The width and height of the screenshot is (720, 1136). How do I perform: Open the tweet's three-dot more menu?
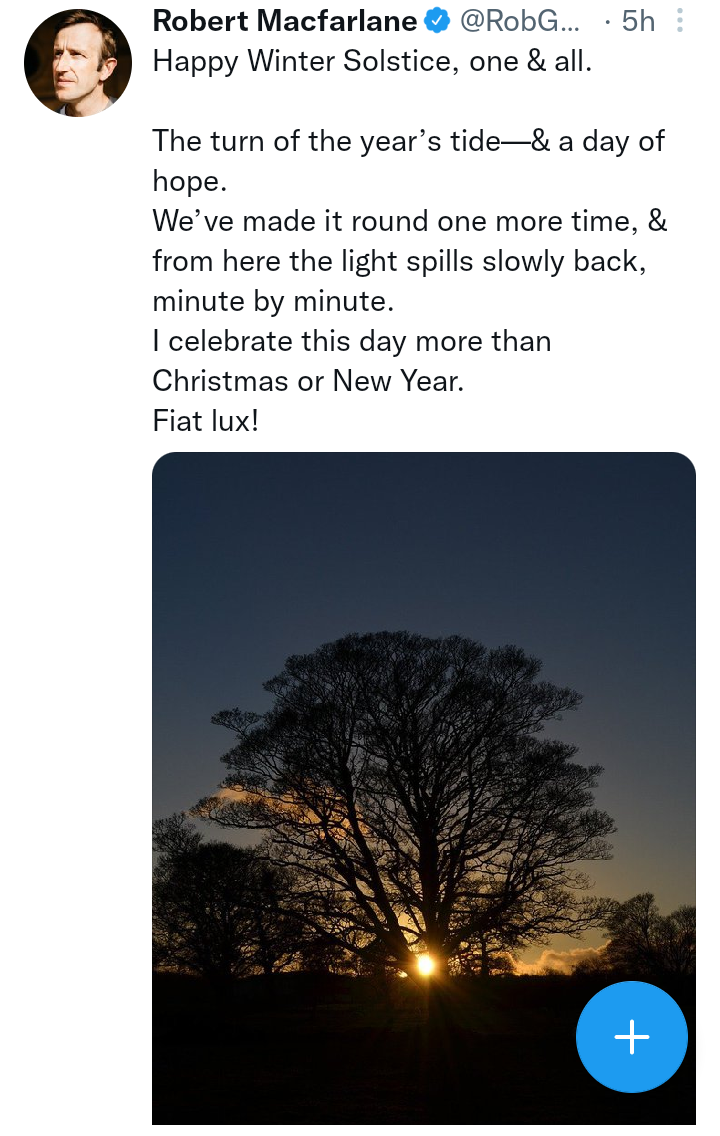tap(680, 21)
